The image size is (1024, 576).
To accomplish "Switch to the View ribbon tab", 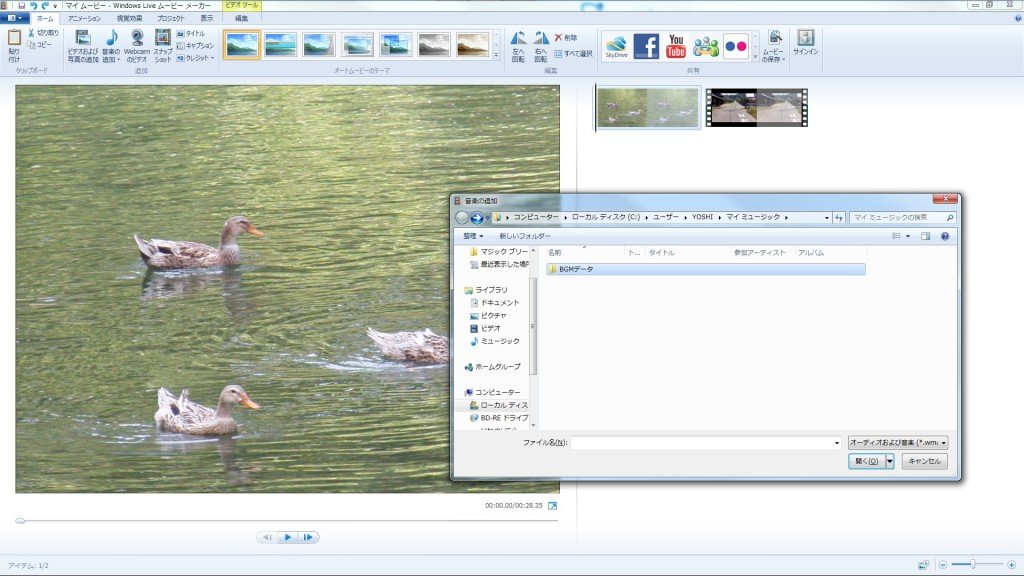I will (206, 18).
